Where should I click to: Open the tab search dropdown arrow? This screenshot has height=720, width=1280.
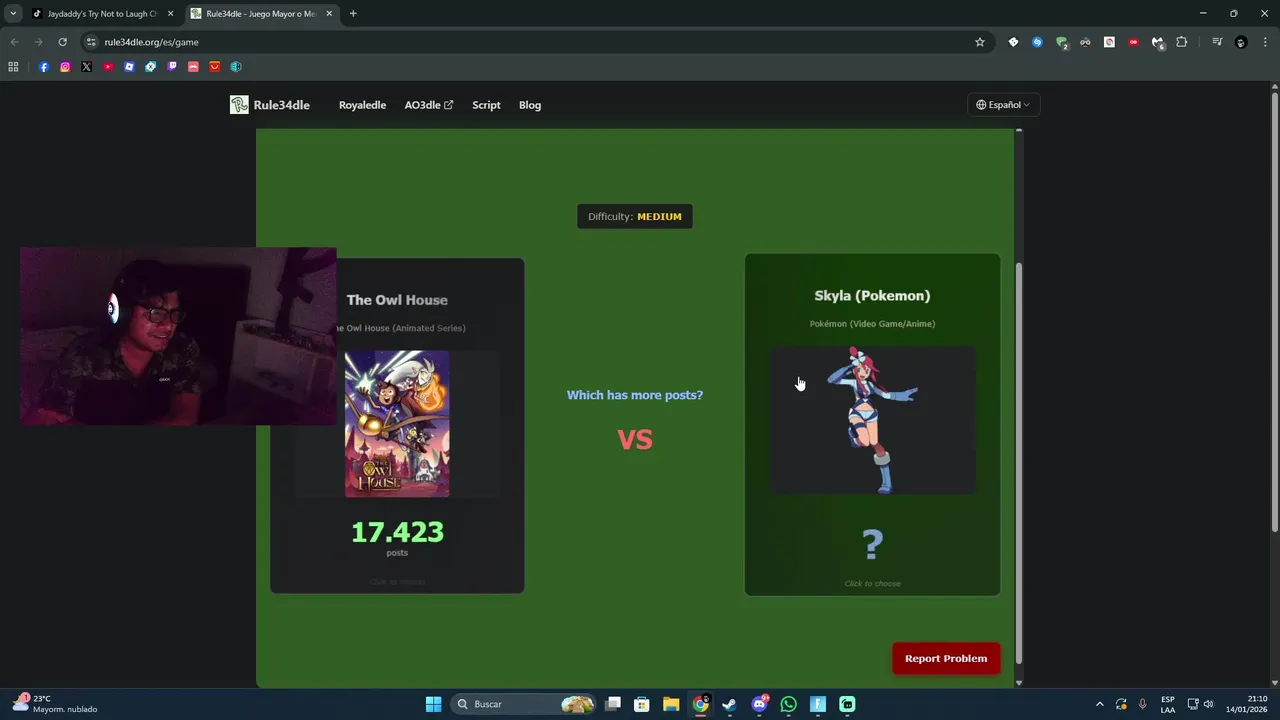[x=13, y=13]
